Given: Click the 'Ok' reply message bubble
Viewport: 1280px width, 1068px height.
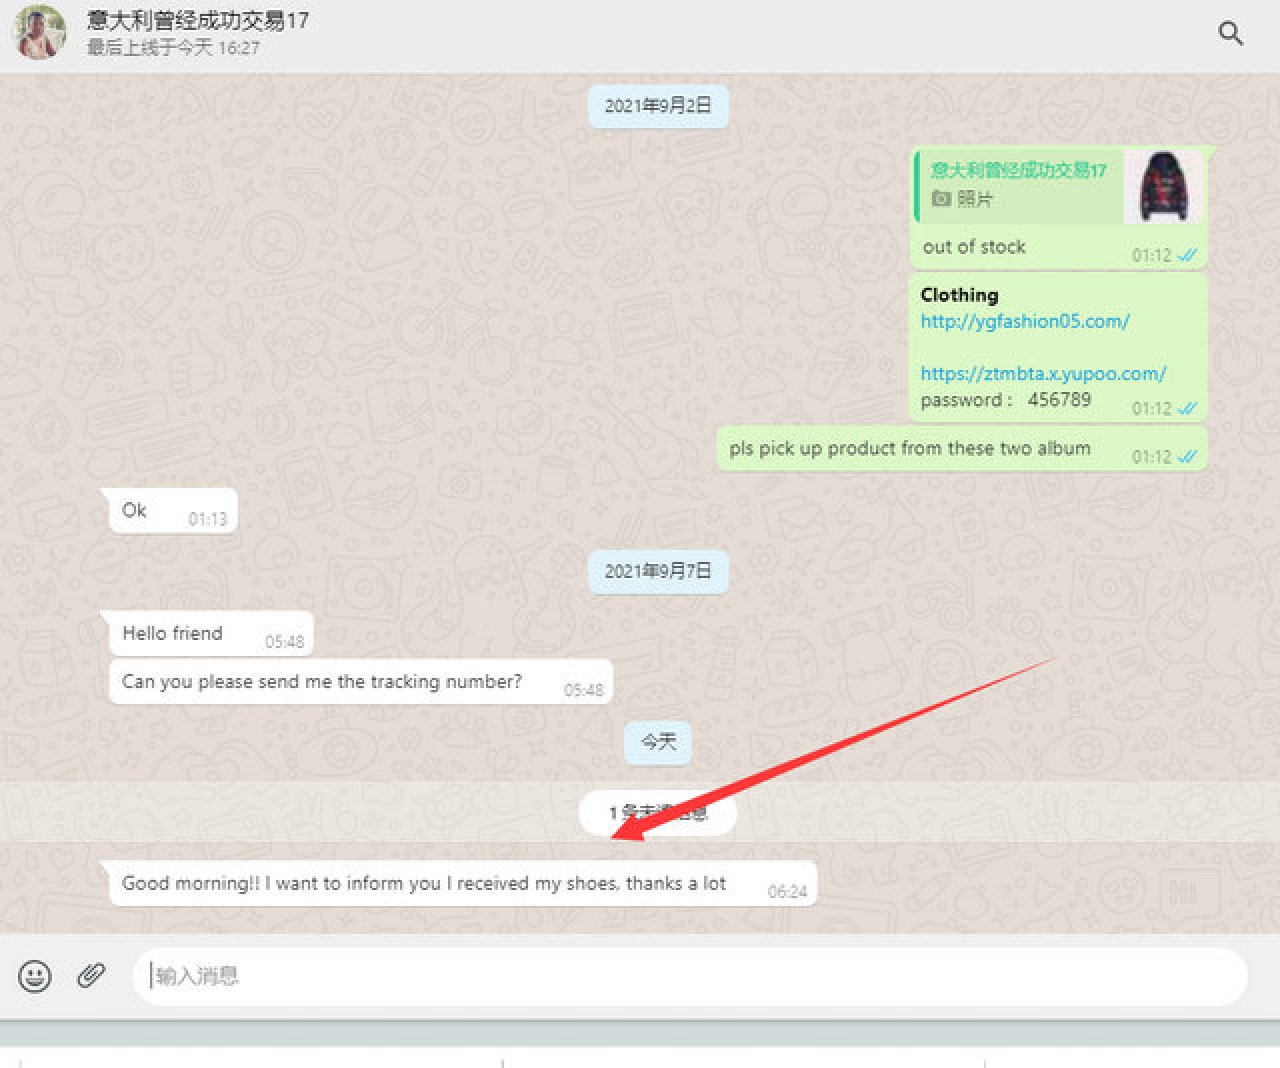Looking at the screenshot, I should (x=135, y=511).
